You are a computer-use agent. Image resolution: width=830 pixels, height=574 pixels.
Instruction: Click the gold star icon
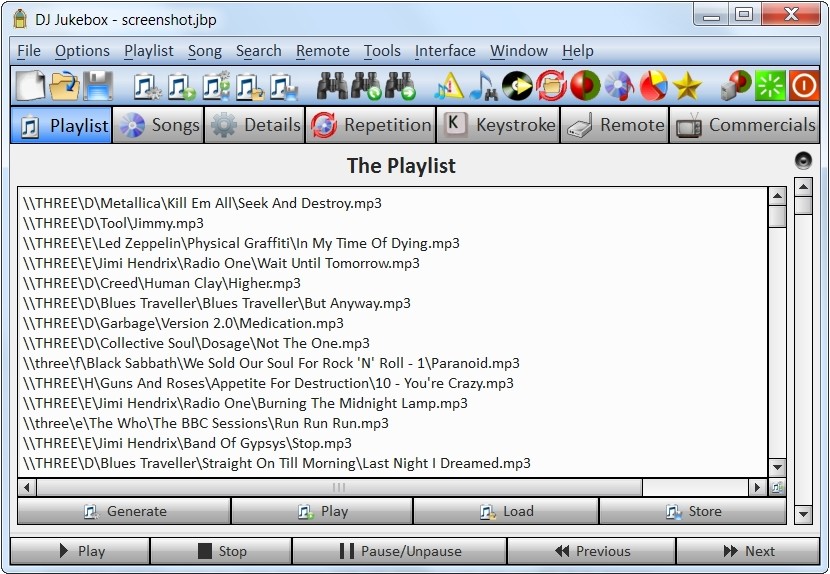click(688, 86)
